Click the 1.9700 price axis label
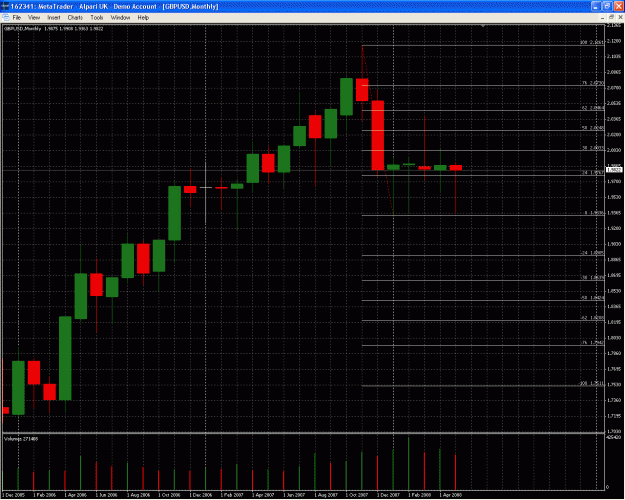 (x=614, y=181)
